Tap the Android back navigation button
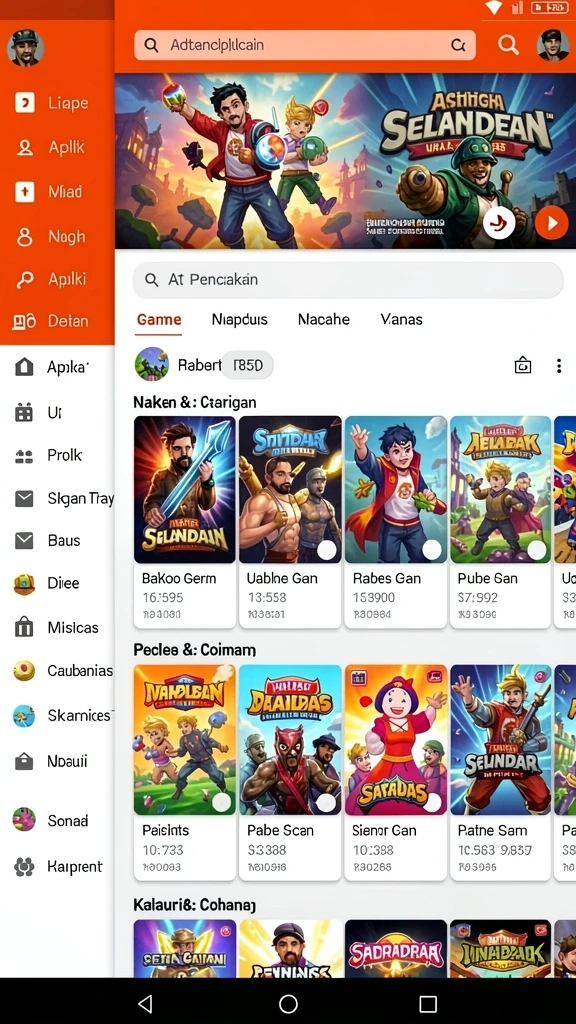 (x=145, y=1003)
